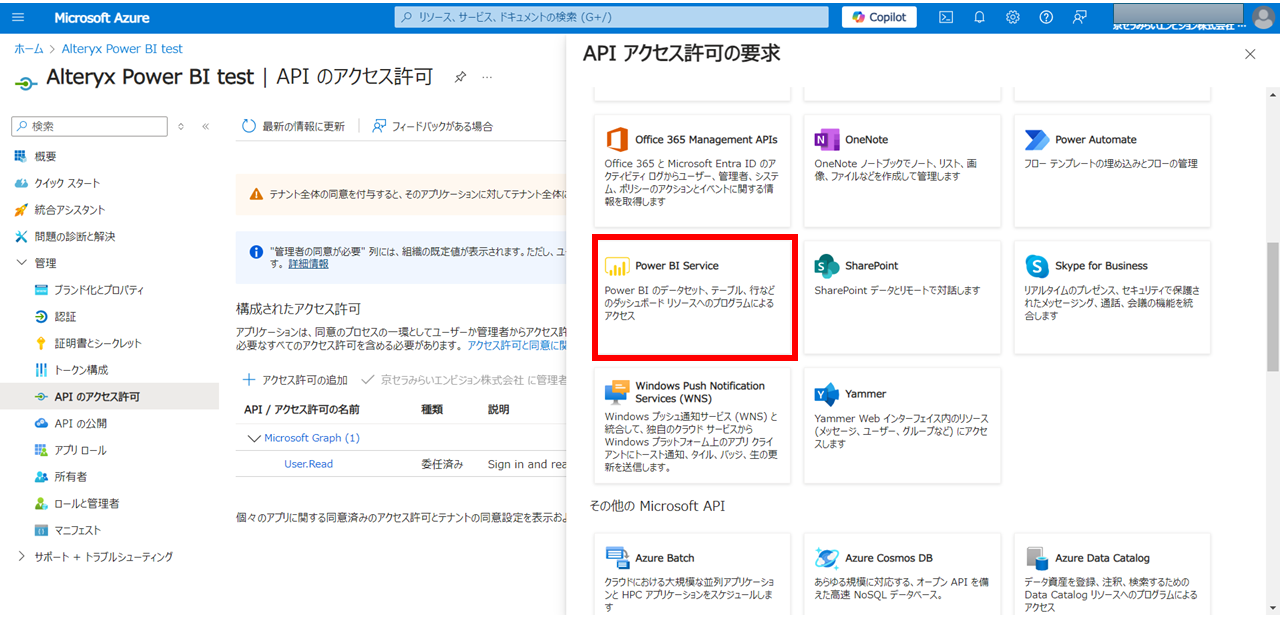Viewport: 1280px width, 620px height.
Task: Open the notifications bell
Action: pos(979,17)
